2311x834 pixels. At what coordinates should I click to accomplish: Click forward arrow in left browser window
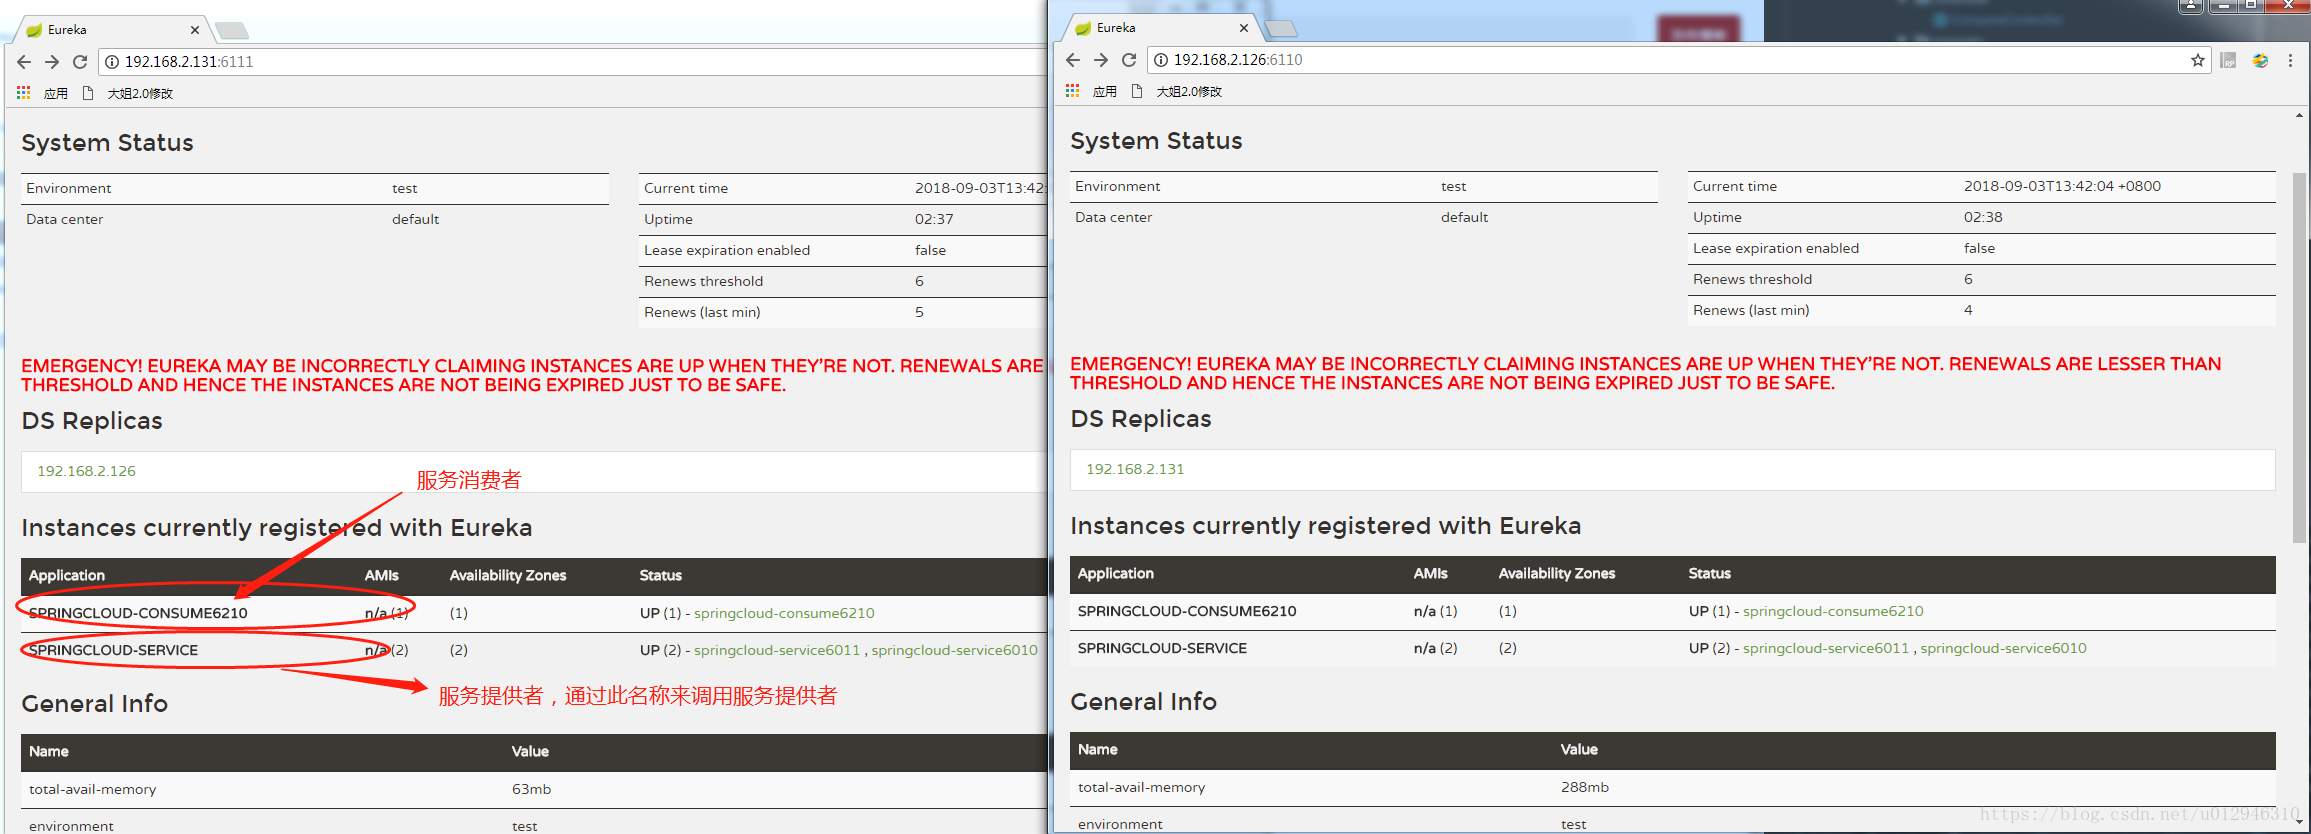point(52,62)
